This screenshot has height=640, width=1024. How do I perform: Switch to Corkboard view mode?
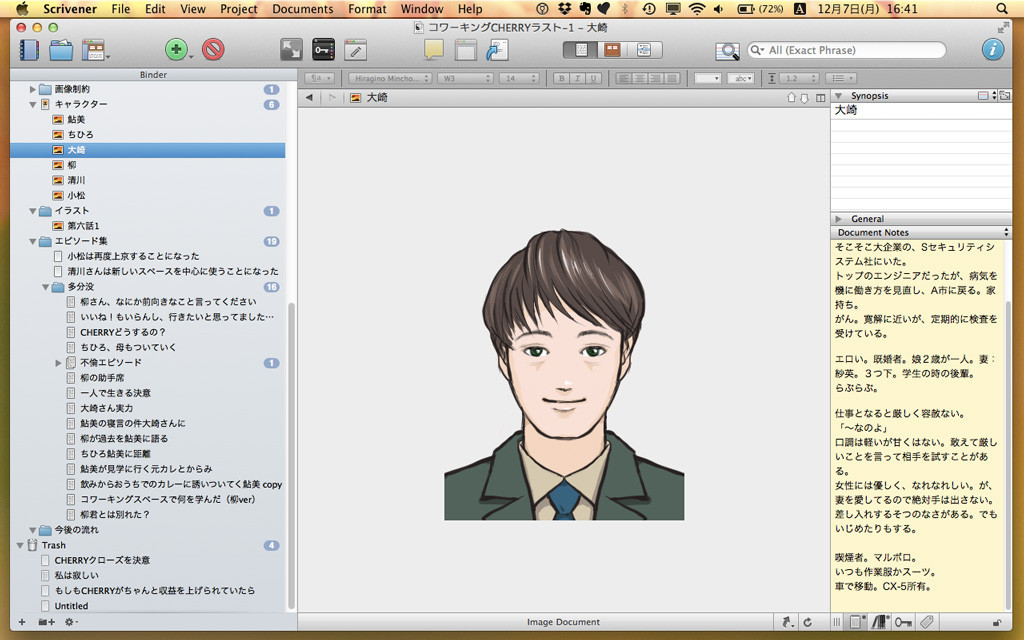(613, 50)
